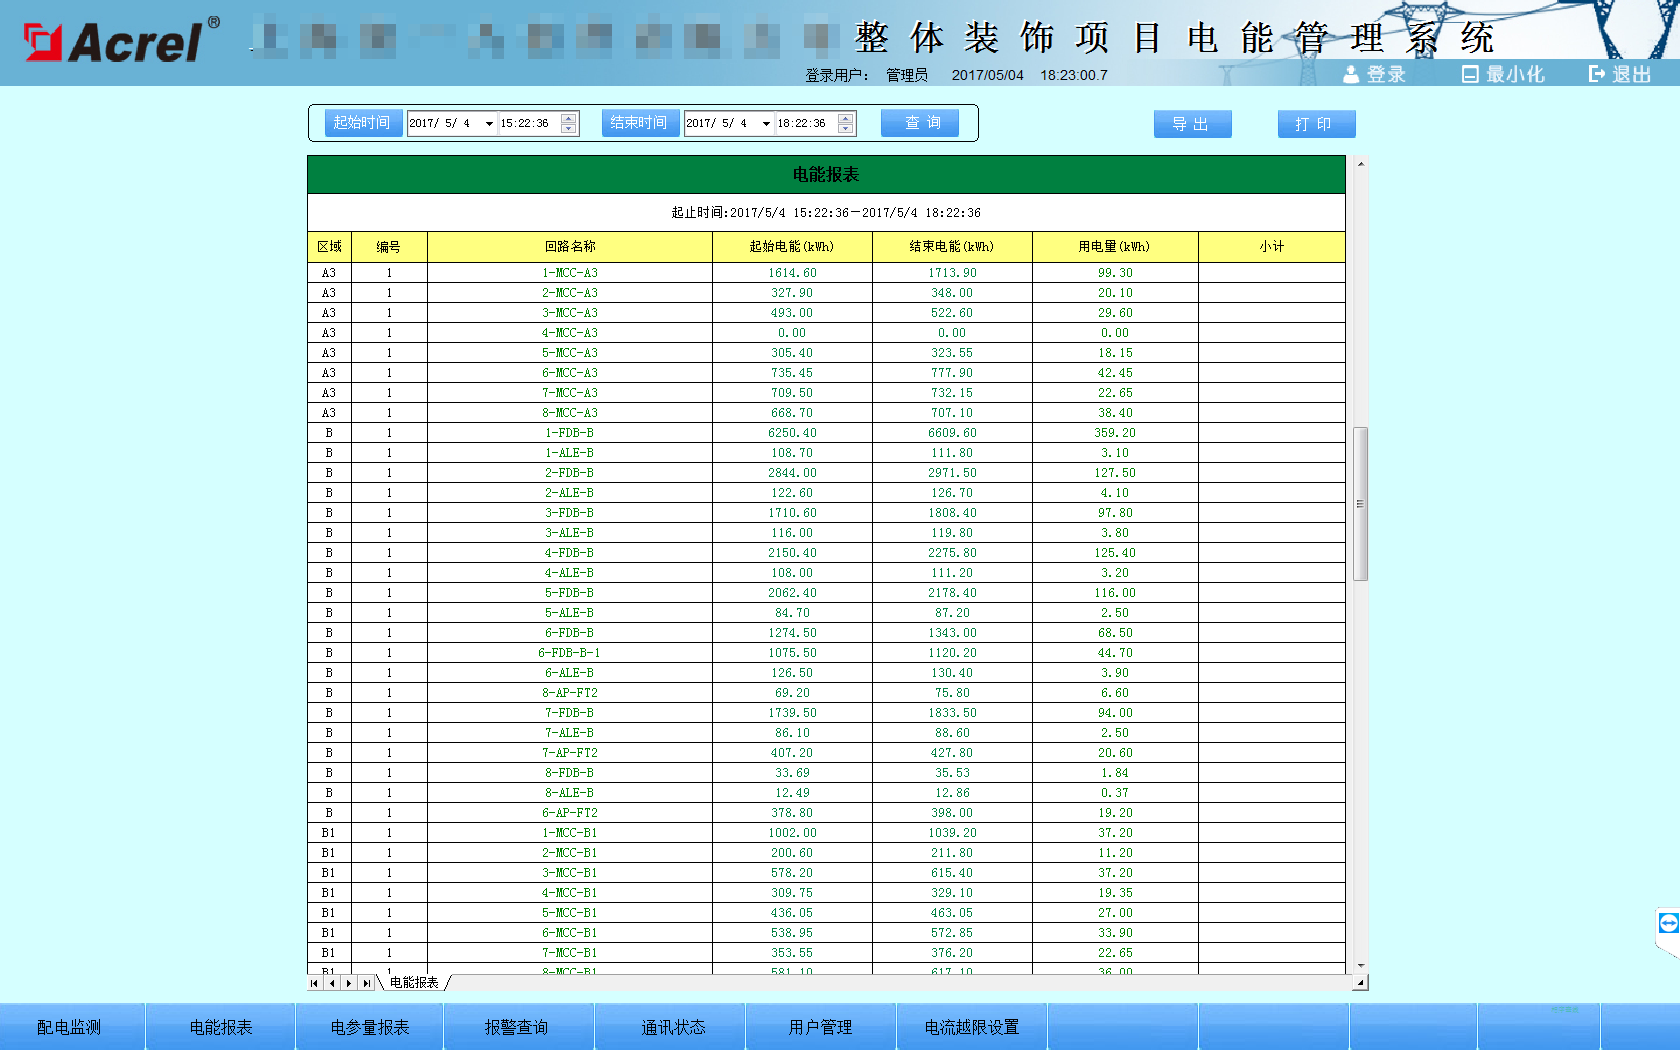
Task: Click the Acrel logo
Action: click(x=120, y=41)
